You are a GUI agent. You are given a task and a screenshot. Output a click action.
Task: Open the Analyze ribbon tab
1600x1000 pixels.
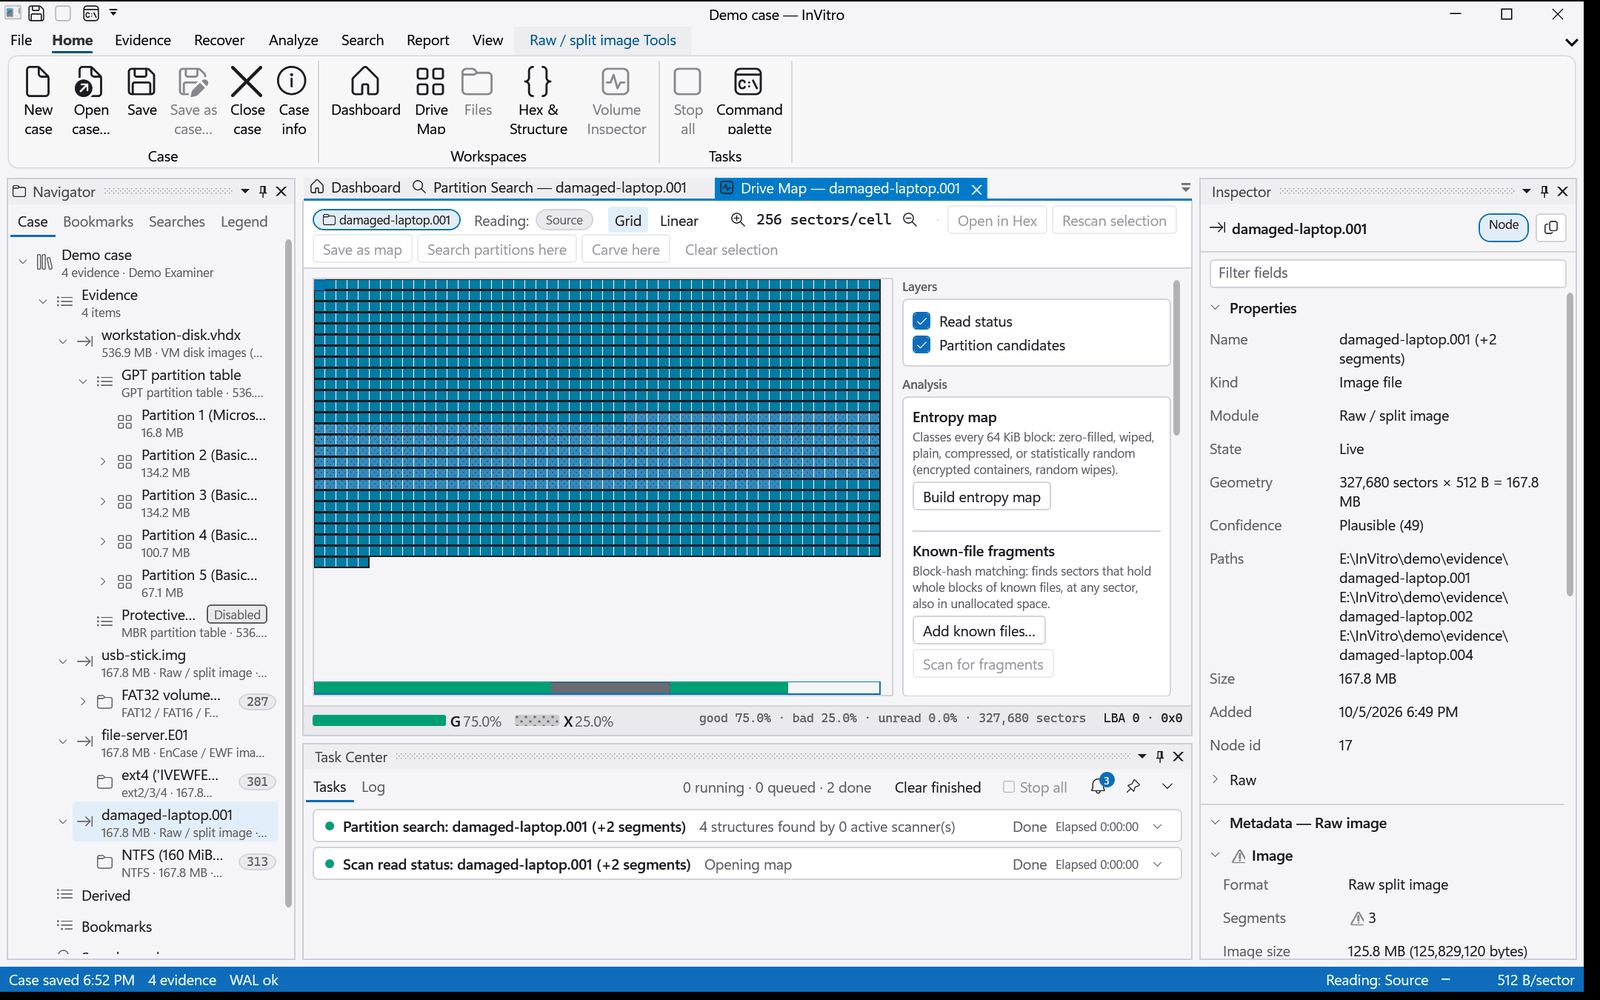tap(293, 40)
